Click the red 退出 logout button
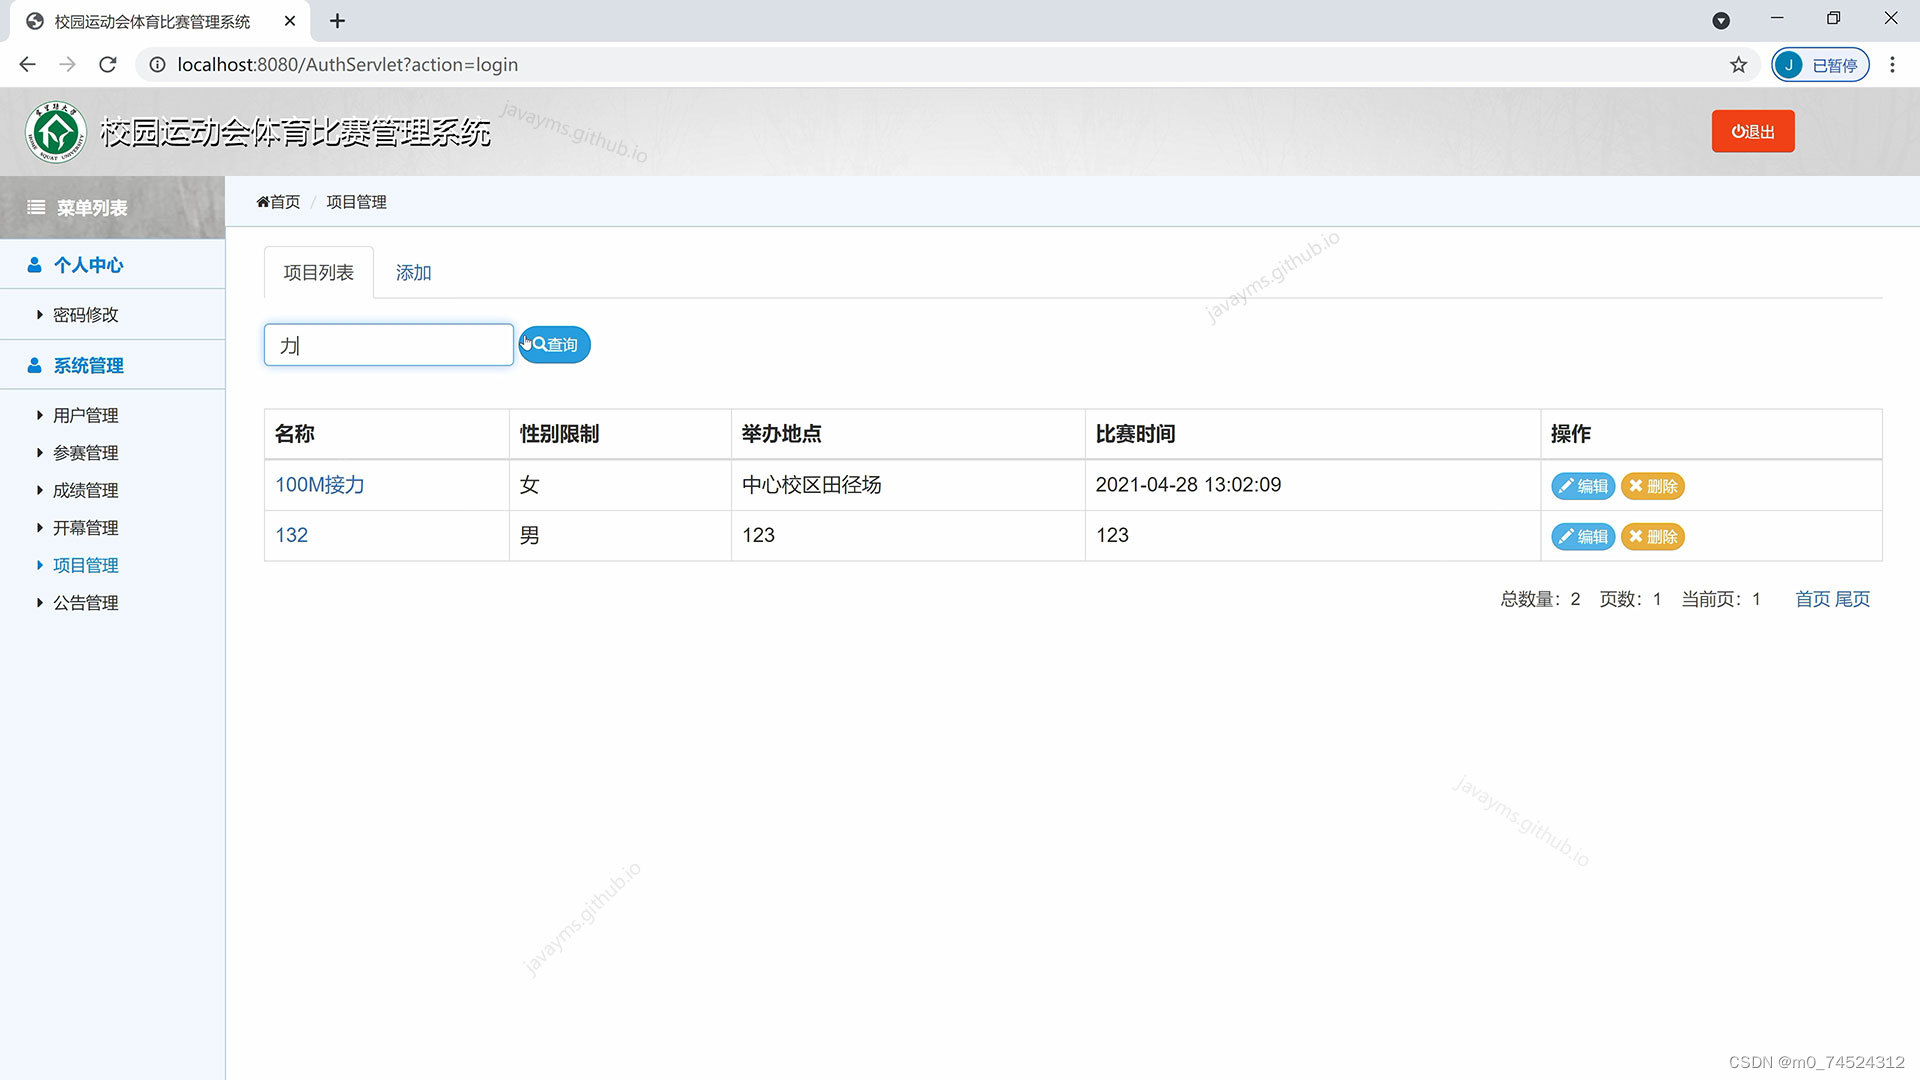The image size is (1920, 1080). coord(1752,132)
